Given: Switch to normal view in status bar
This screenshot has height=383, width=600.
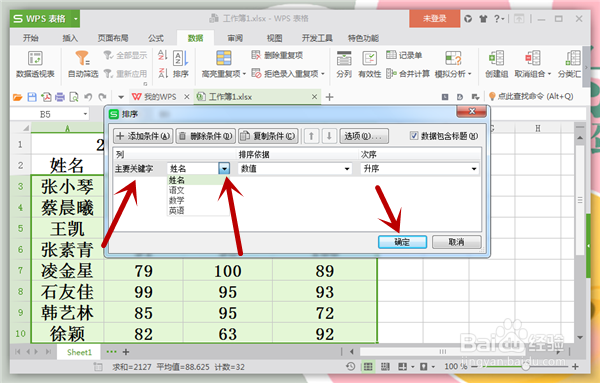Looking at the screenshot, I should point(368,367).
